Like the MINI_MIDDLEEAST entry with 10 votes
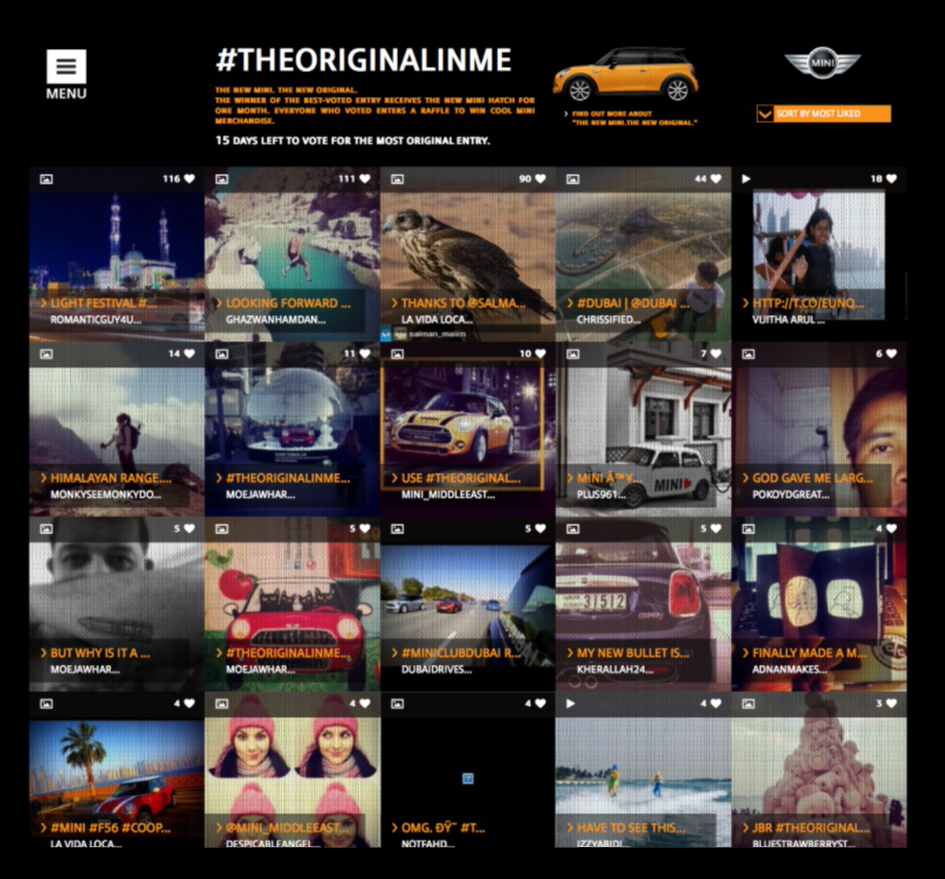 pos(540,353)
